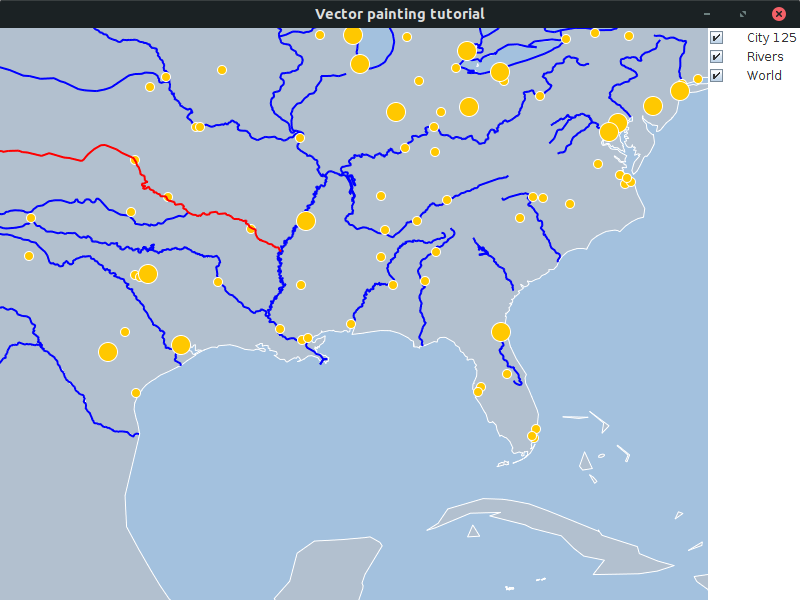
Task: Click the city marker at Florida's southern tip
Action: [533, 436]
